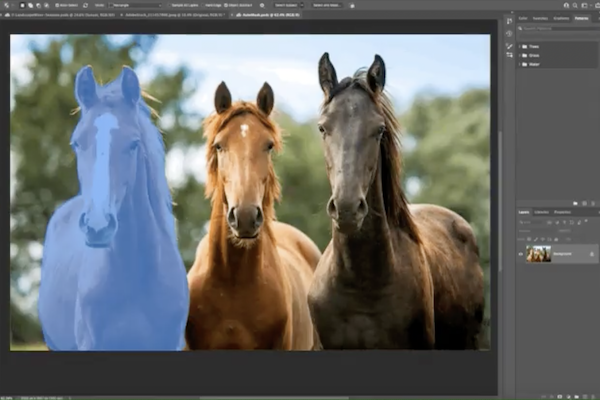Toggle the Object Subtract checkbox
The width and height of the screenshot is (600, 400).
pos(226,5)
